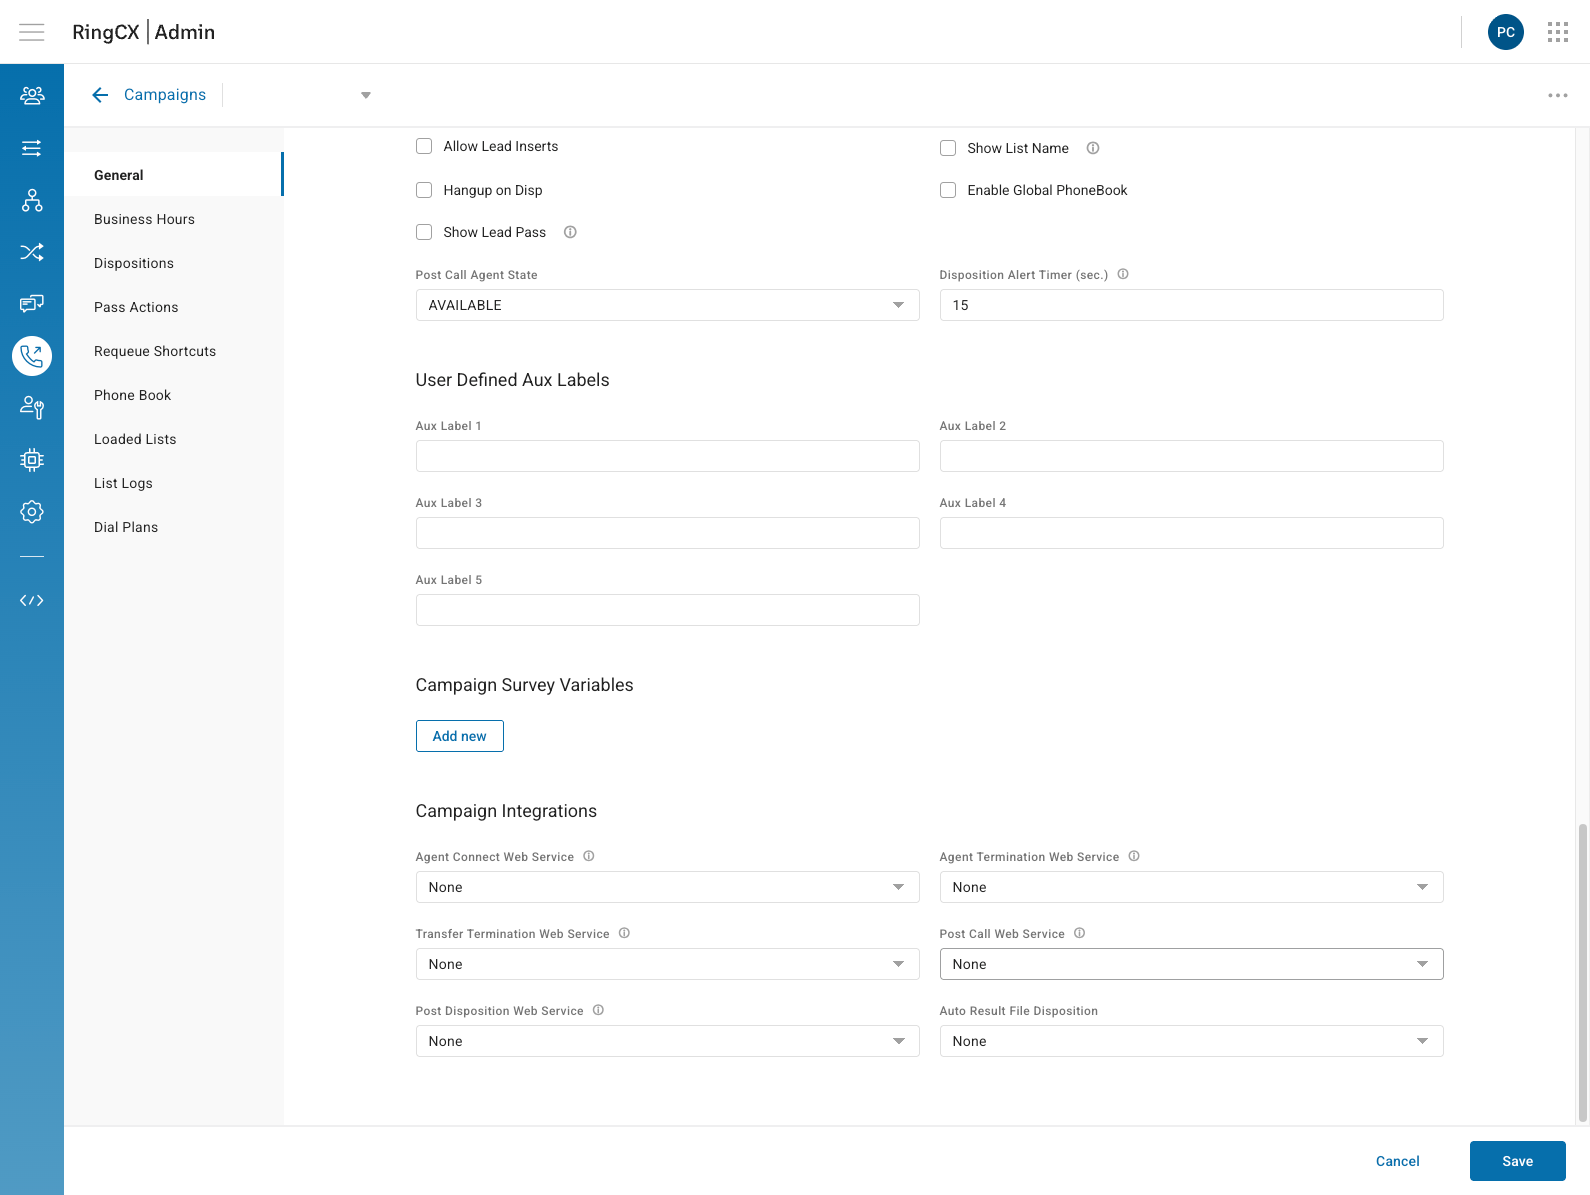This screenshot has width=1590, height=1195.
Task: Click the Aux Label 3 field
Action: (x=667, y=533)
